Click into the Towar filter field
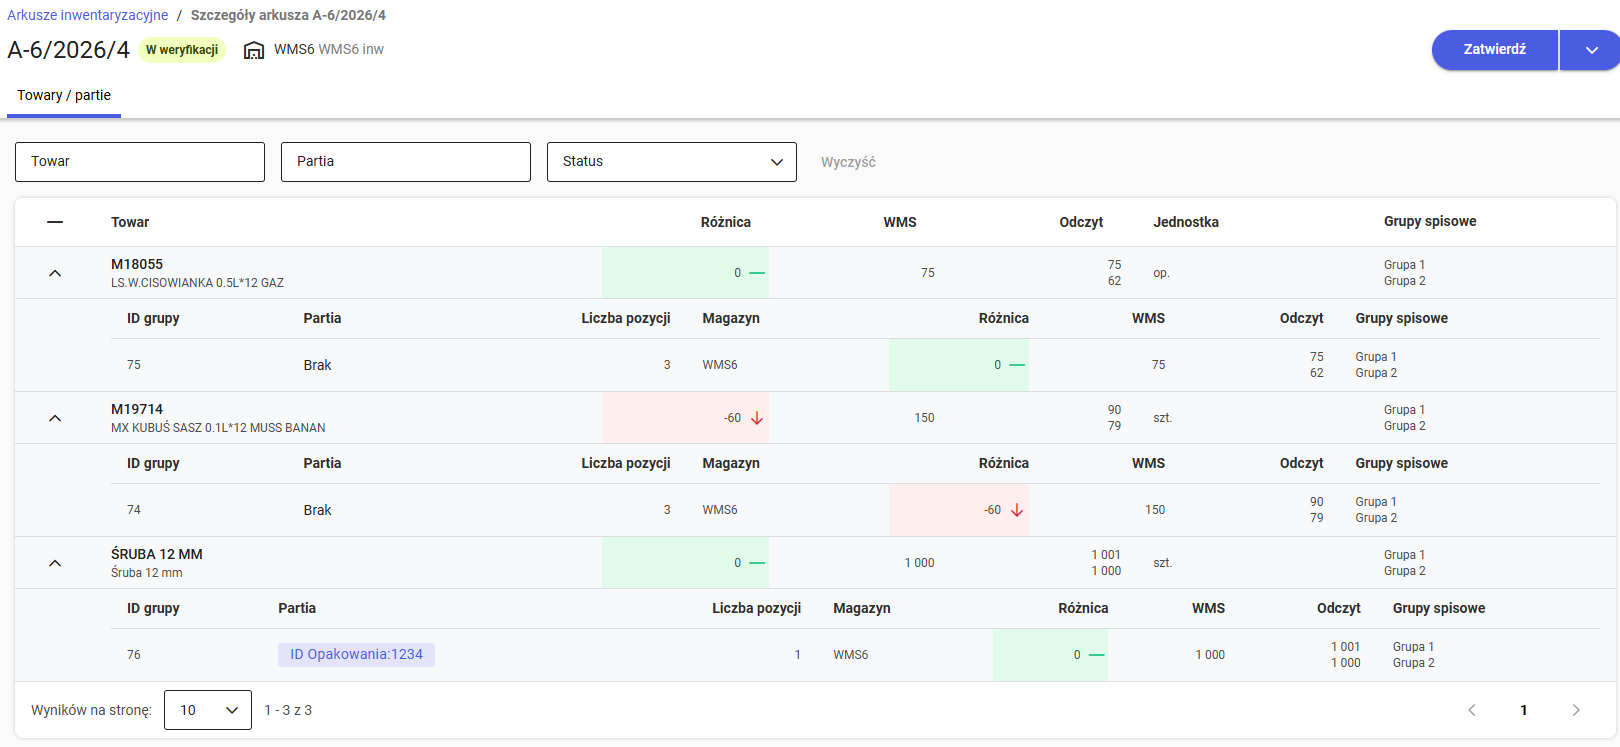 click(140, 162)
